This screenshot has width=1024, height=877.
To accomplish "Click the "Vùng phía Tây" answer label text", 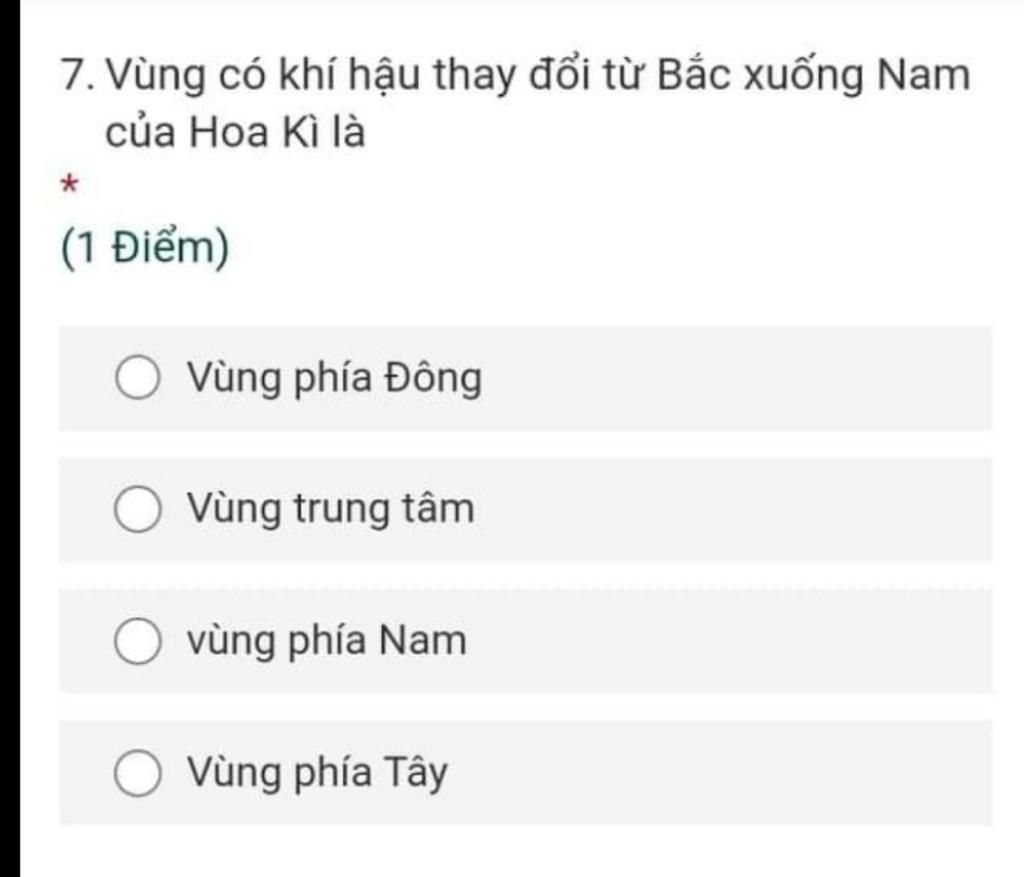I will point(317,773).
